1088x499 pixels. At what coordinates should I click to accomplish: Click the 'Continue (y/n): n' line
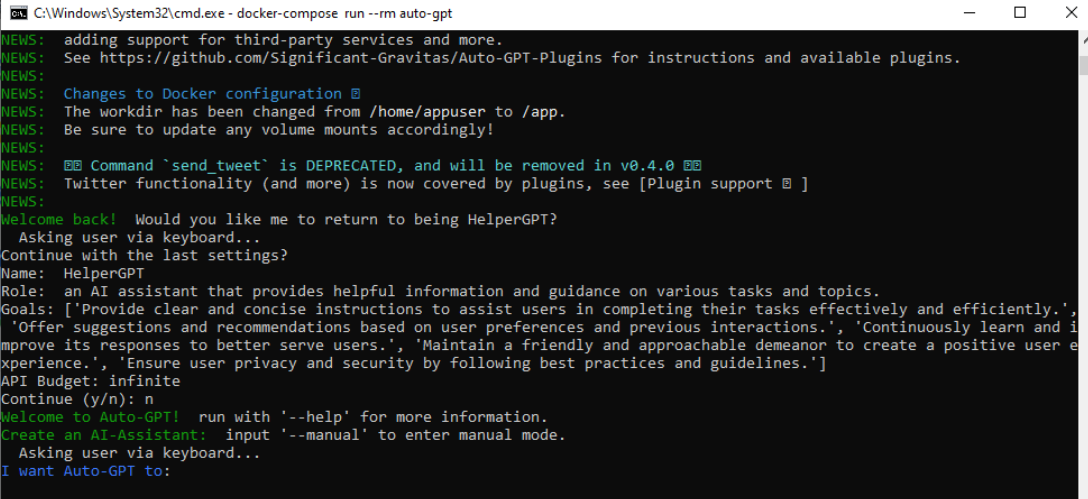tap(77, 399)
